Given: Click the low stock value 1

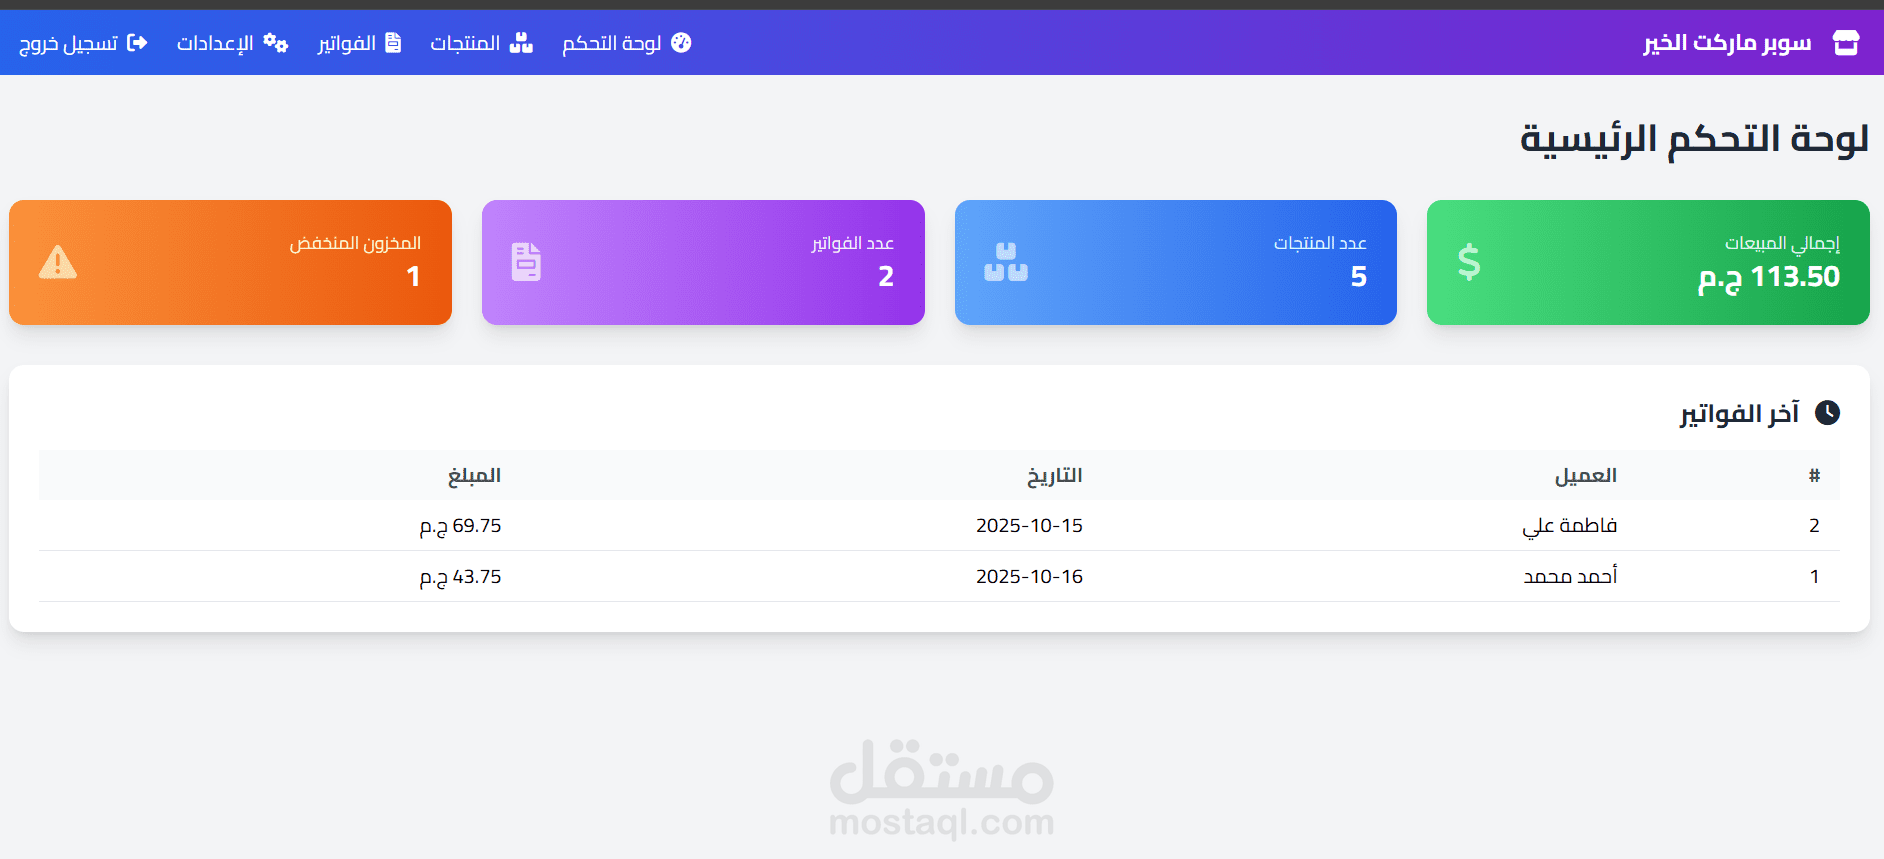Looking at the screenshot, I should tap(413, 277).
